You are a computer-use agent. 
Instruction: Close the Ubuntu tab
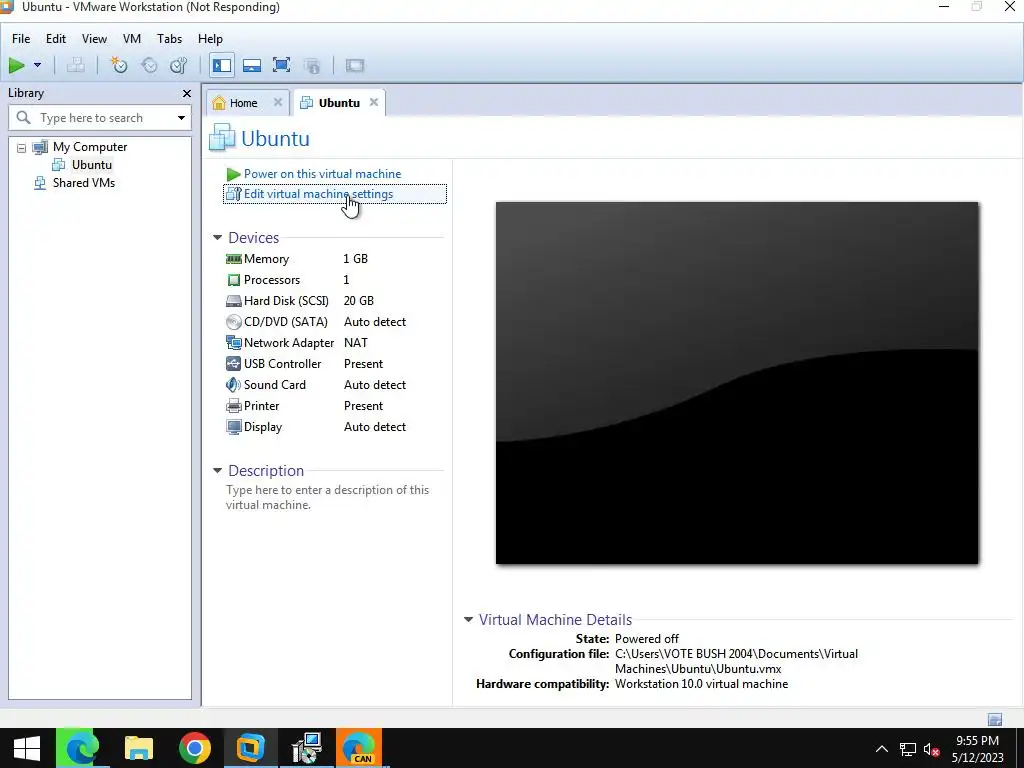[374, 103]
